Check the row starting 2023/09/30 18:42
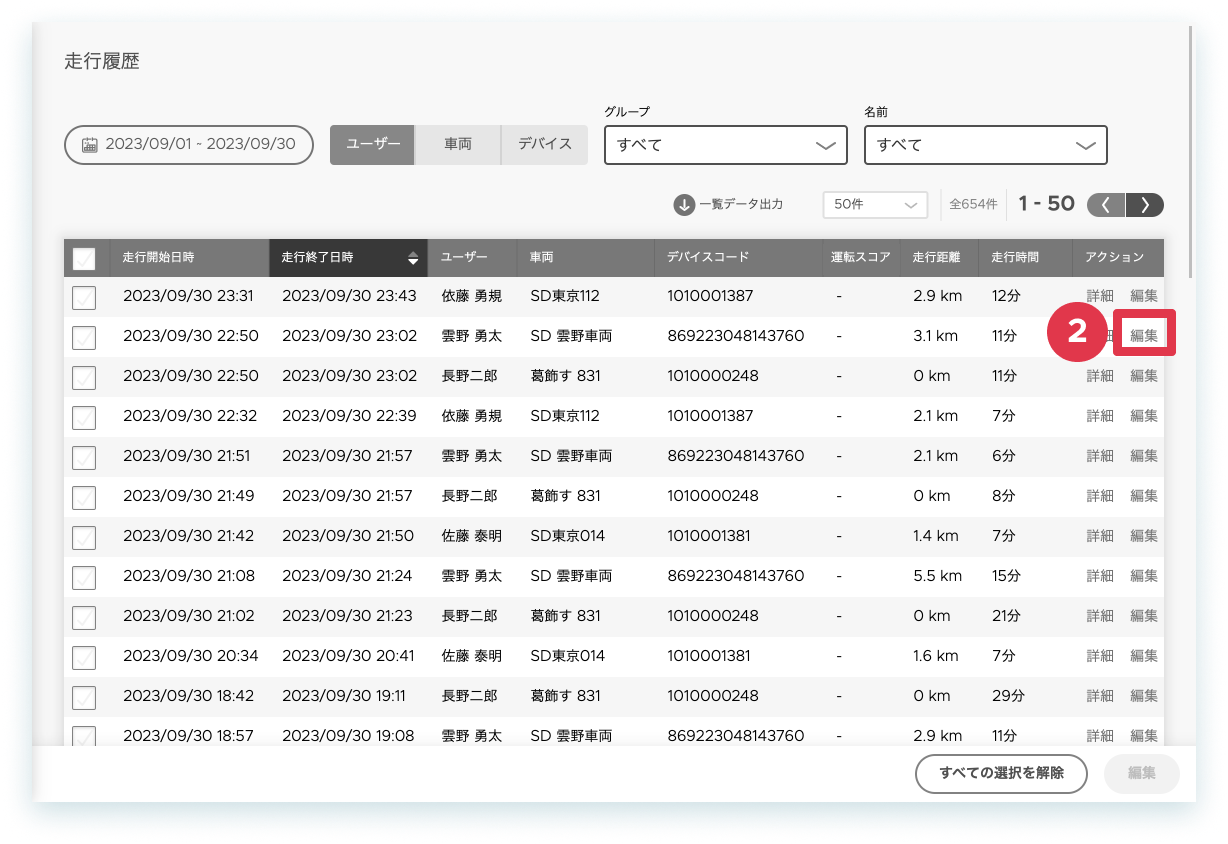 84,697
